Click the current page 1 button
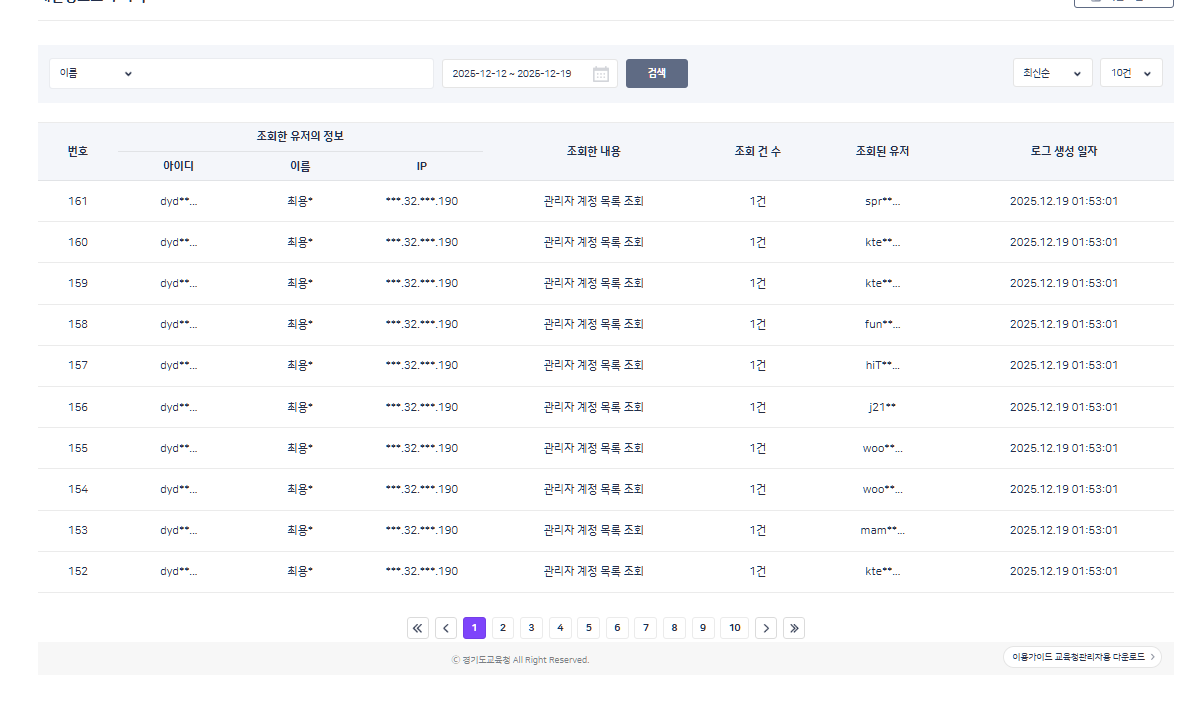This screenshot has height=722, width=1193. tap(474, 628)
